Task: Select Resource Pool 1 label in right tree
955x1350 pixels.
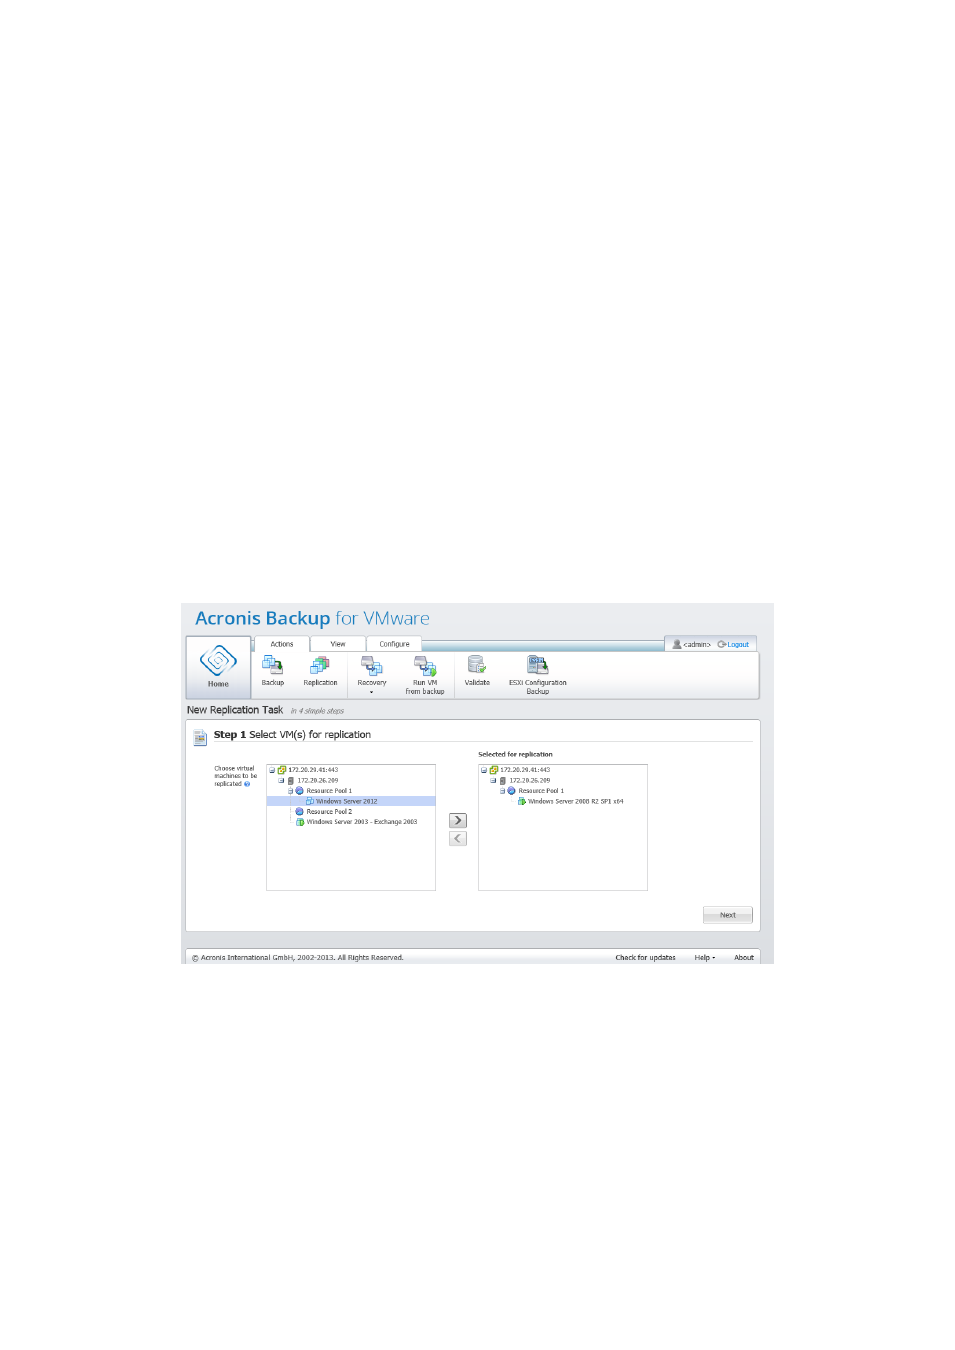Action: pyautogui.click(x=541, y=791)
